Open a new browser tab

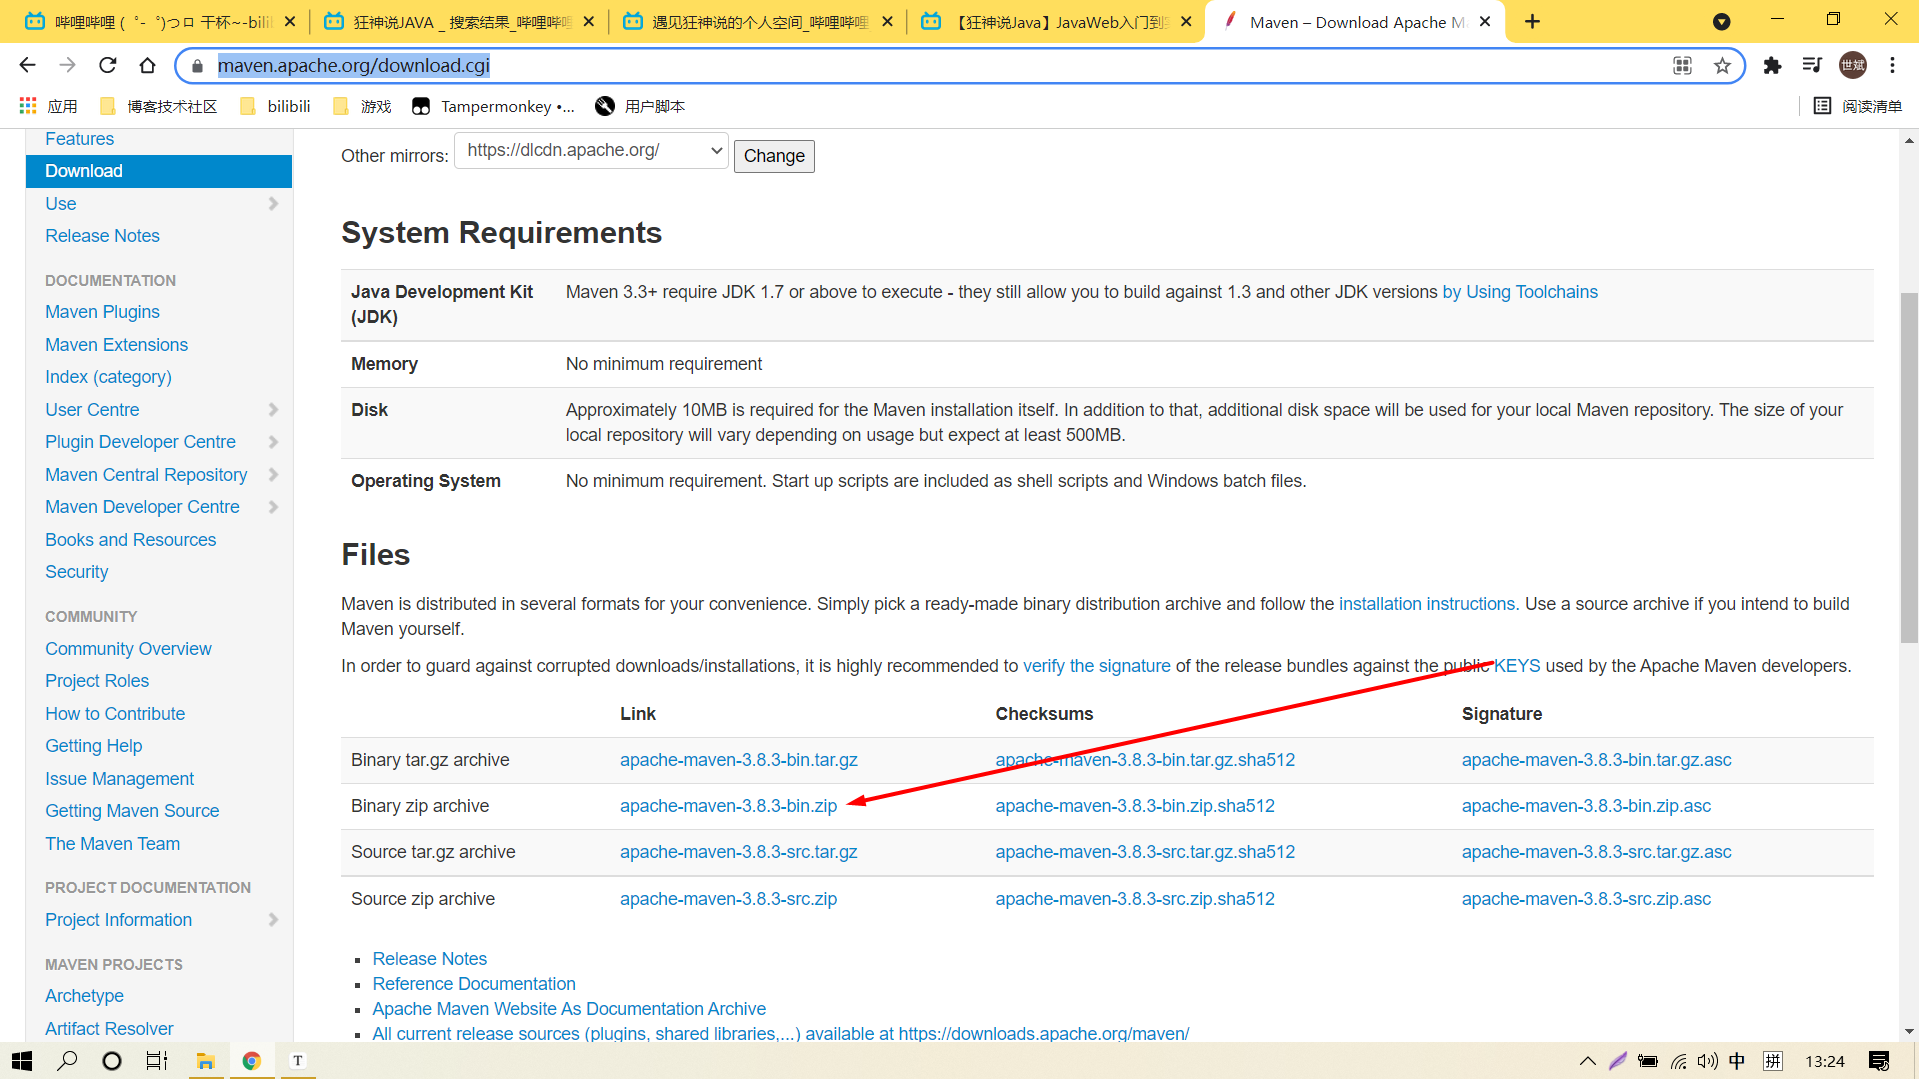pyautogui.click(x=1532, y=21)
